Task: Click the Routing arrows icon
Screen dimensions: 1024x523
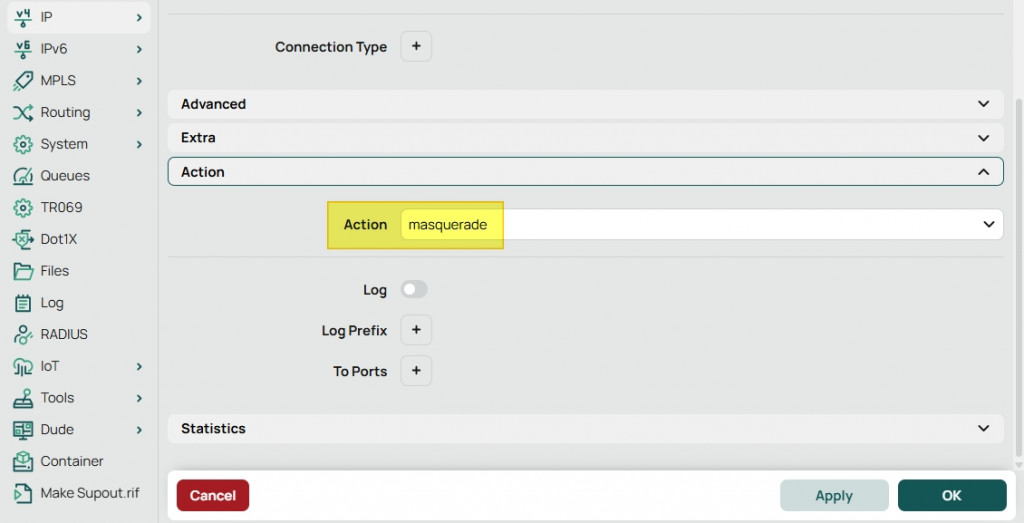Action: point(23,113)
